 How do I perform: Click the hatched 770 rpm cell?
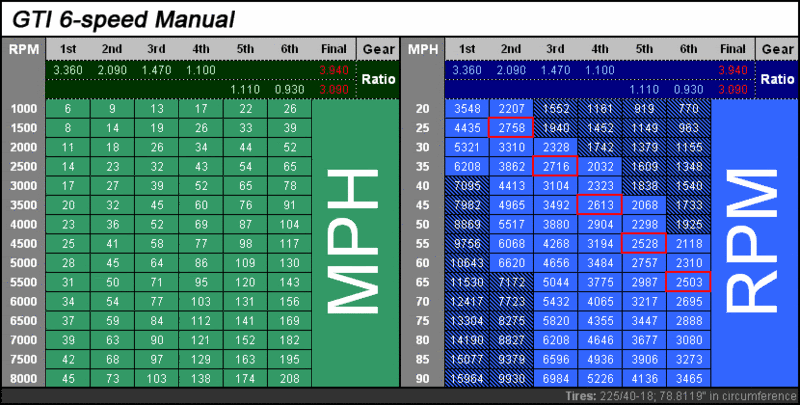pos(688,109)
